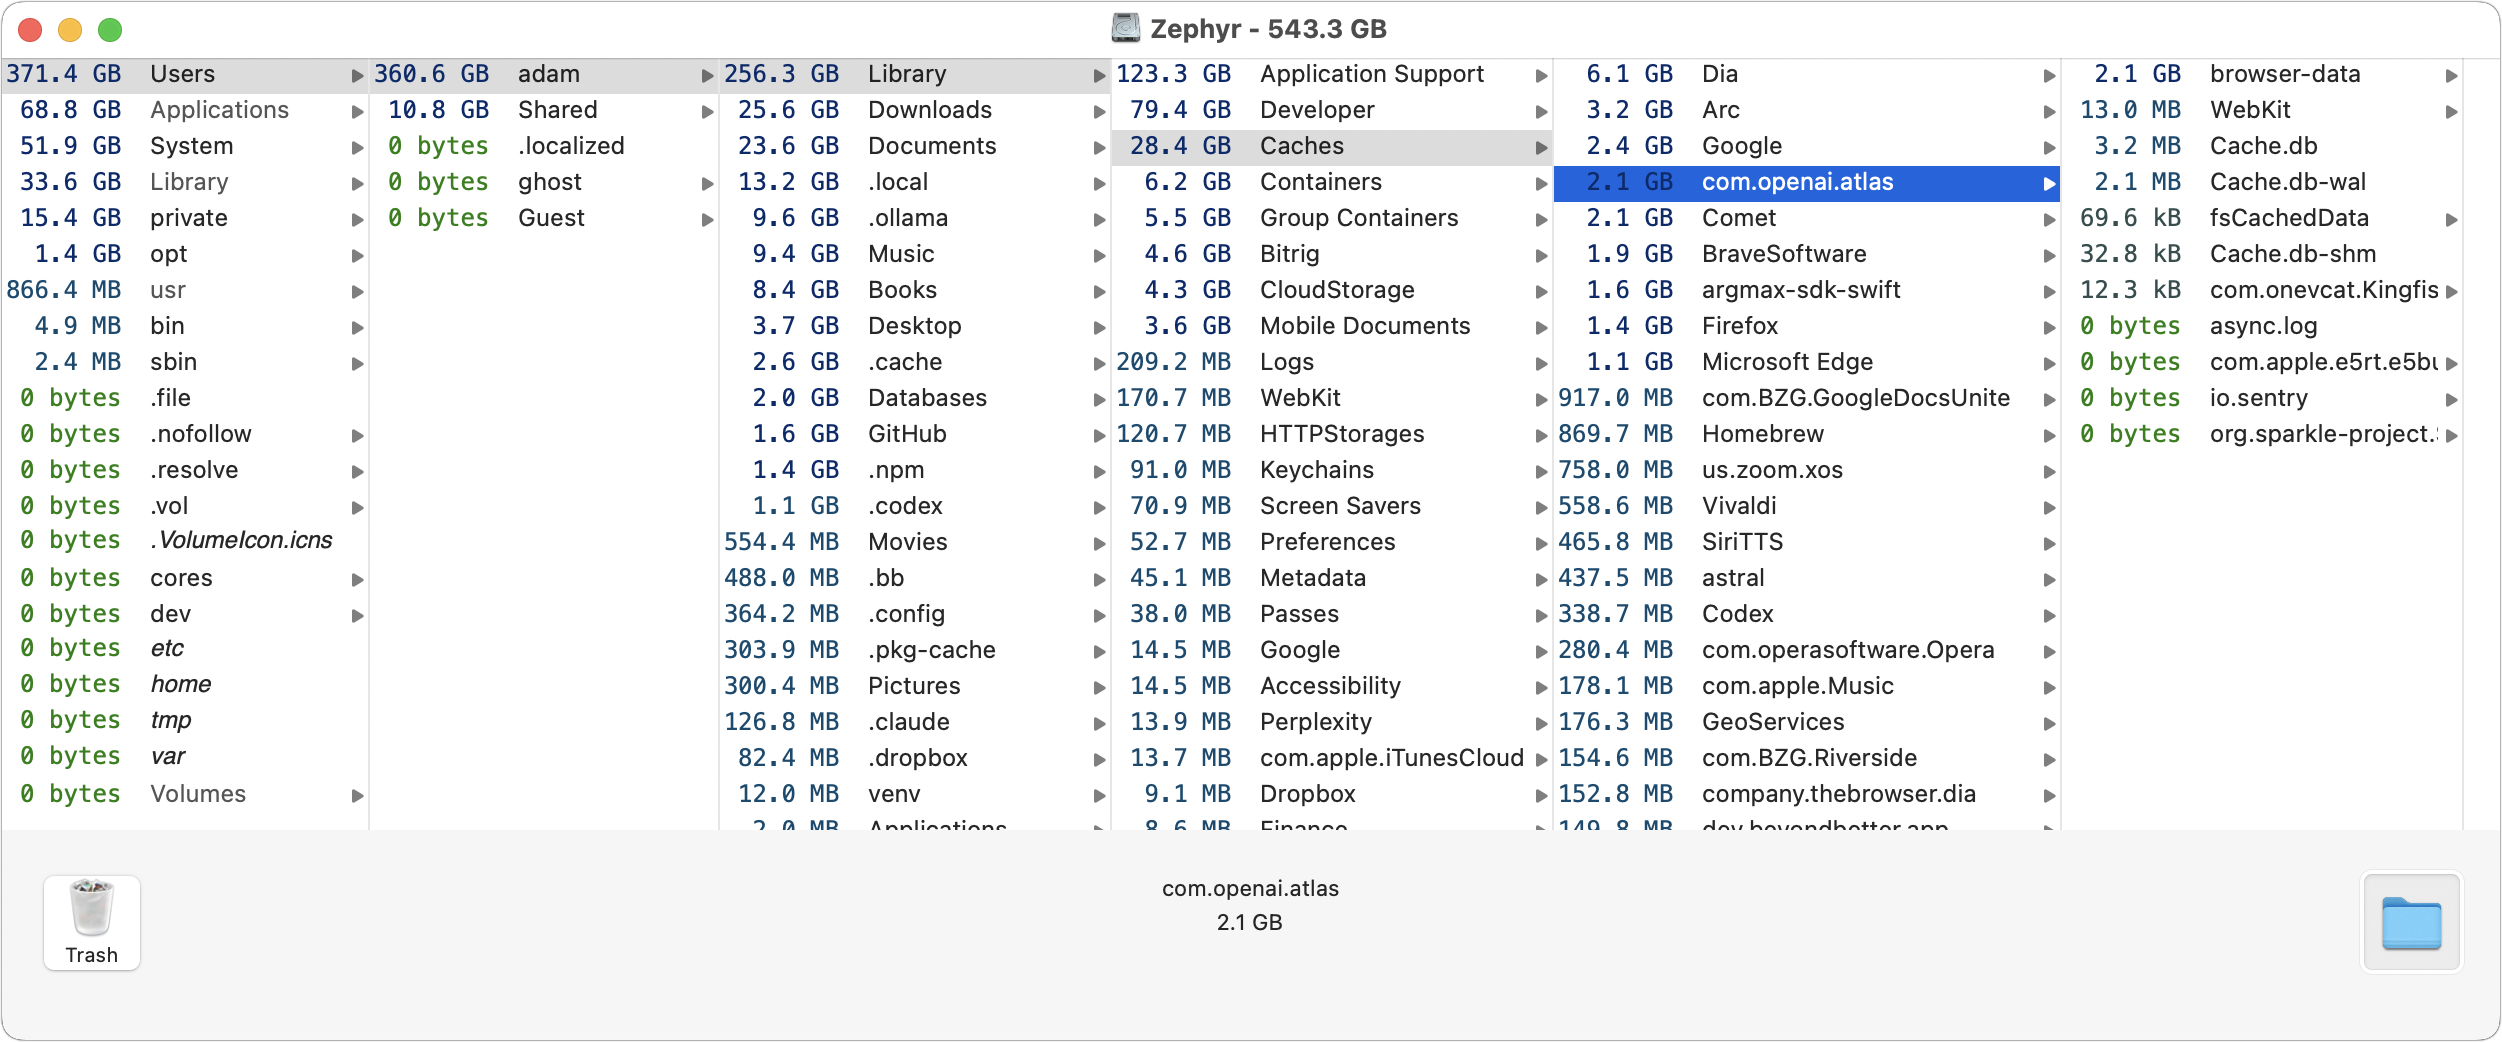This screenshot has width=2502, height=1042.
Task: Expand the Downloads folder arrow
Action: 1099,111
